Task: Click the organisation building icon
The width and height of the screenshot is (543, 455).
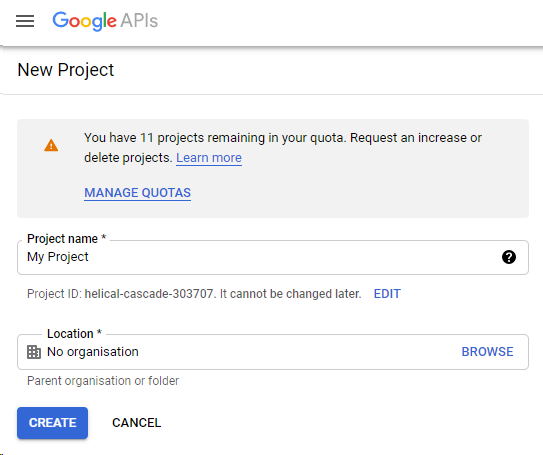Action: pos(34,352)
